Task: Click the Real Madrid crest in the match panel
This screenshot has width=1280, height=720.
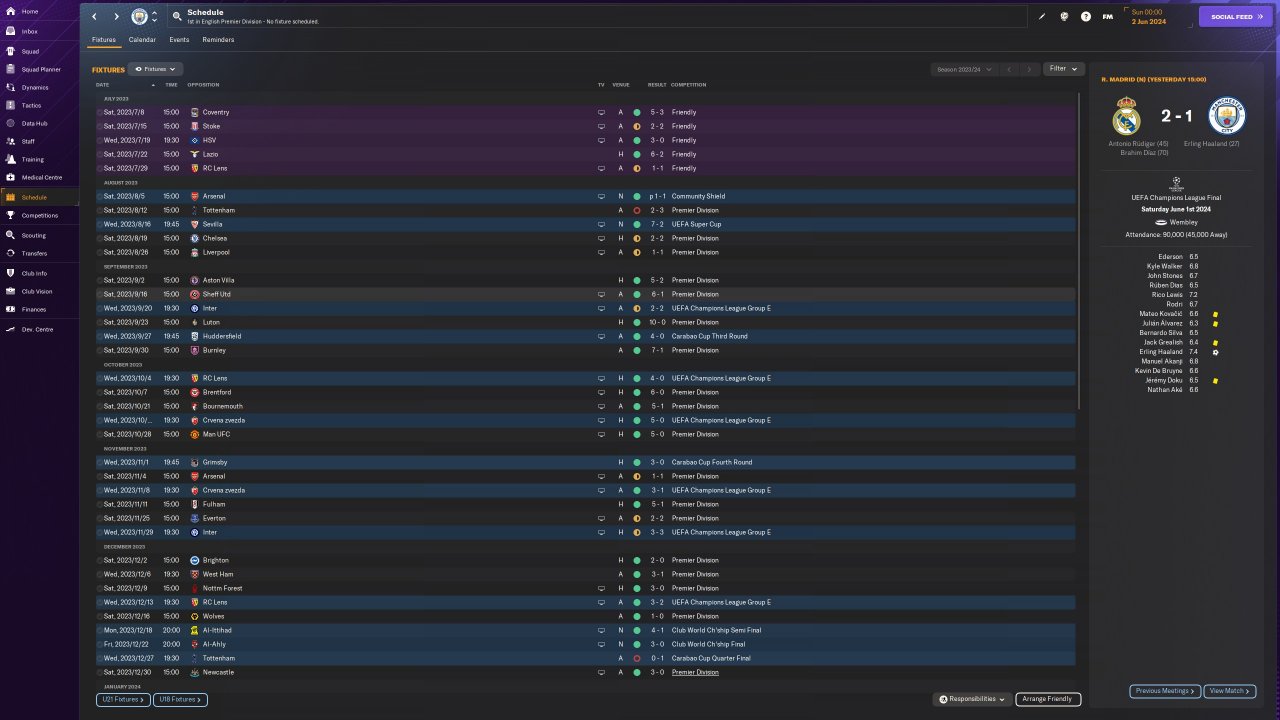Action: click(1126, 116)
